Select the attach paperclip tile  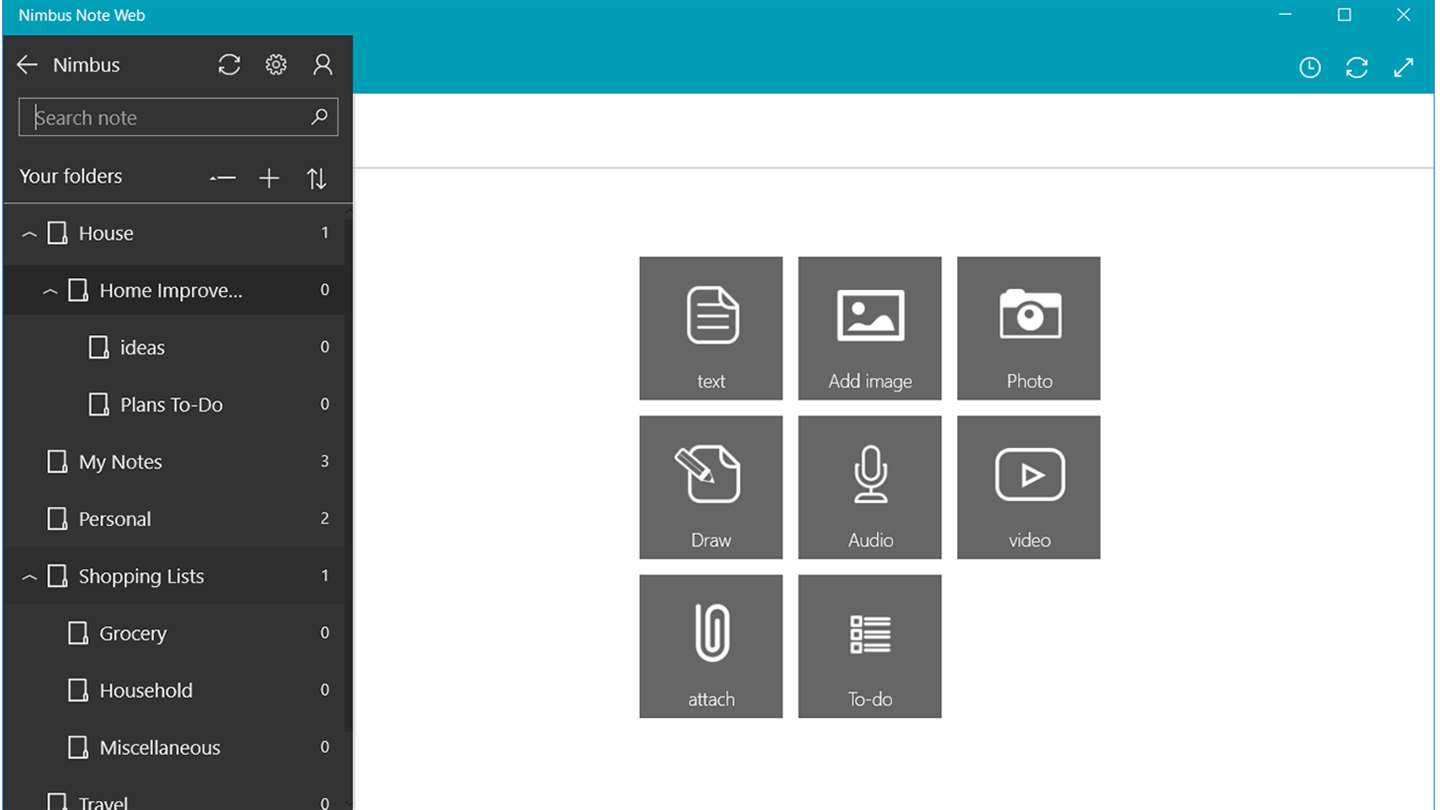pos(711,646)
